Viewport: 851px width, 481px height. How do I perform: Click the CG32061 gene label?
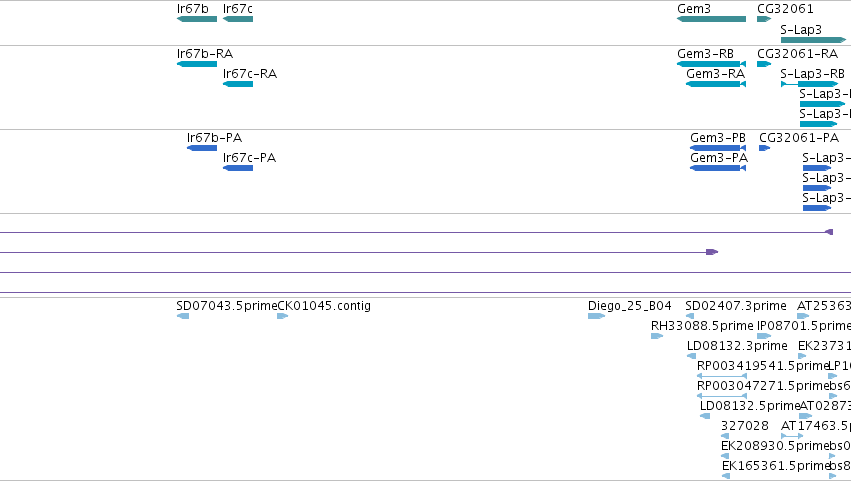pos(785,9)
